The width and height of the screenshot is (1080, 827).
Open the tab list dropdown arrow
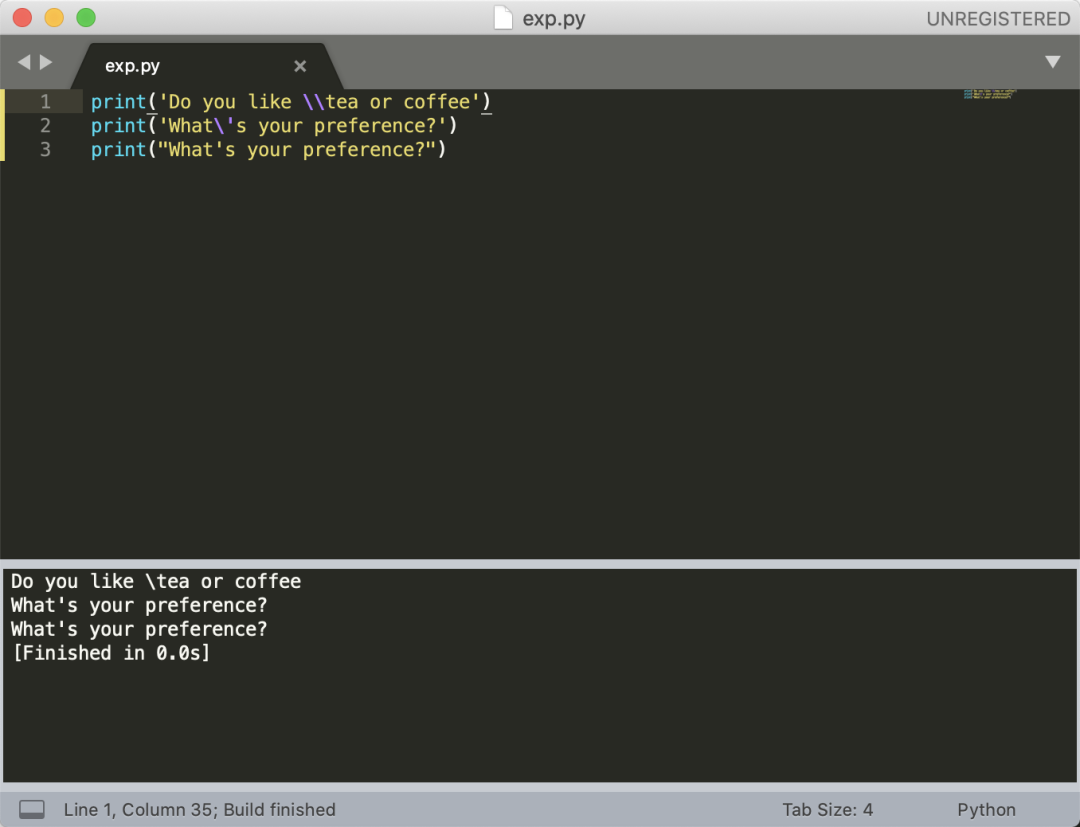[1052, 62]
